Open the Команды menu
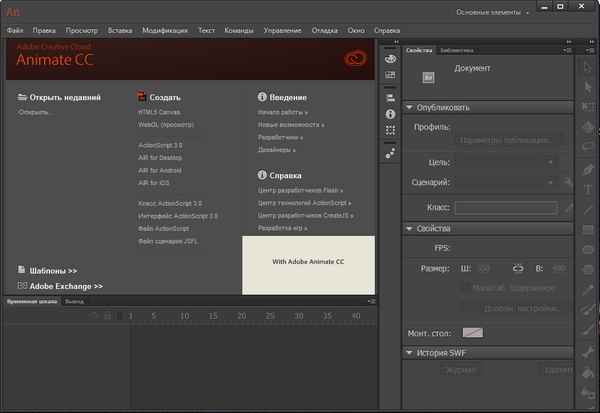Screen dimensions: 600x413 (239, 30)
